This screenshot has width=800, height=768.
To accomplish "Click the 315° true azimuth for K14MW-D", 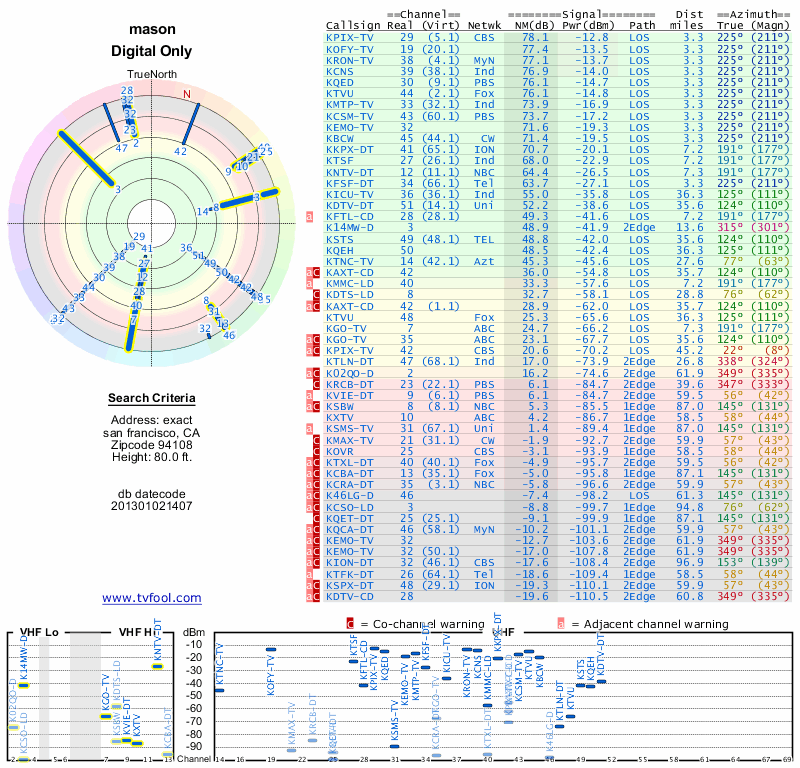I will coord(730,227).
